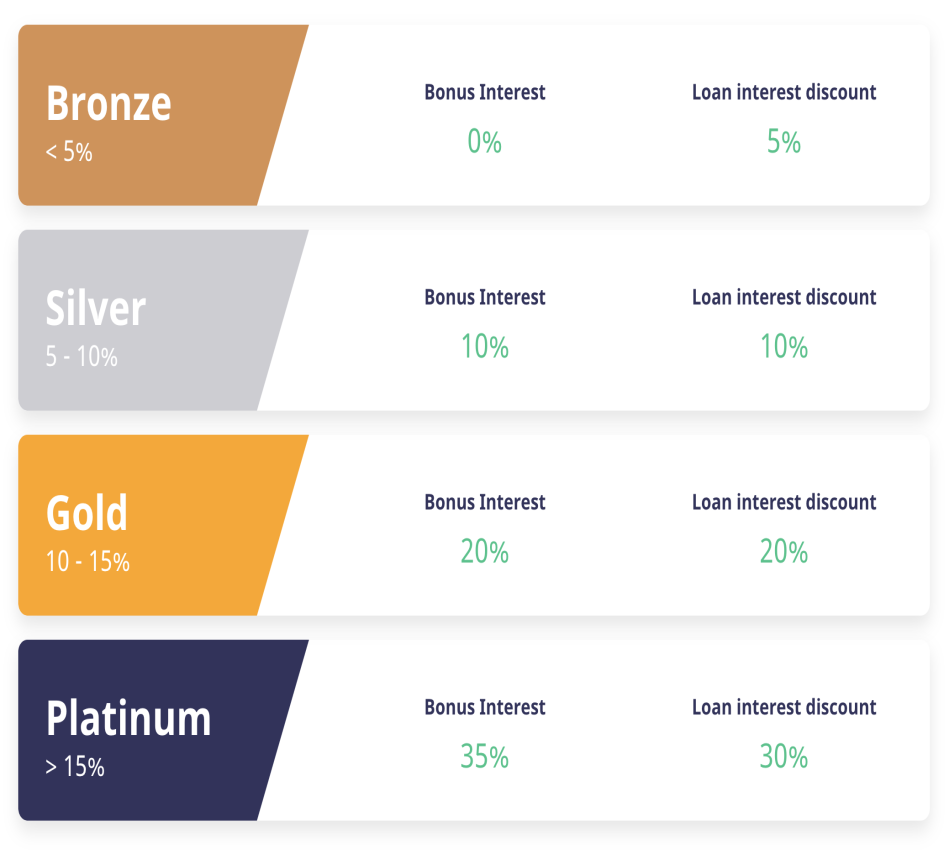This screenshot has height=855, width=949.
Task: Click the Platinum tier heading
Action: tap(129, 719)
